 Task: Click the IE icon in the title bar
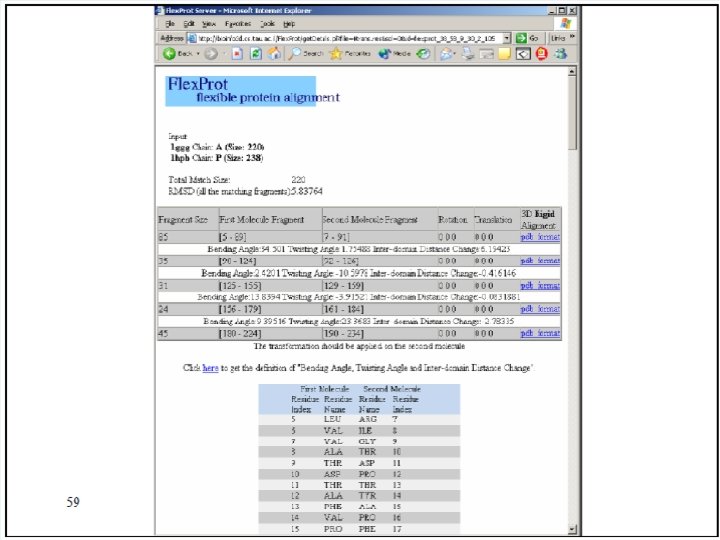click(159, 10)
